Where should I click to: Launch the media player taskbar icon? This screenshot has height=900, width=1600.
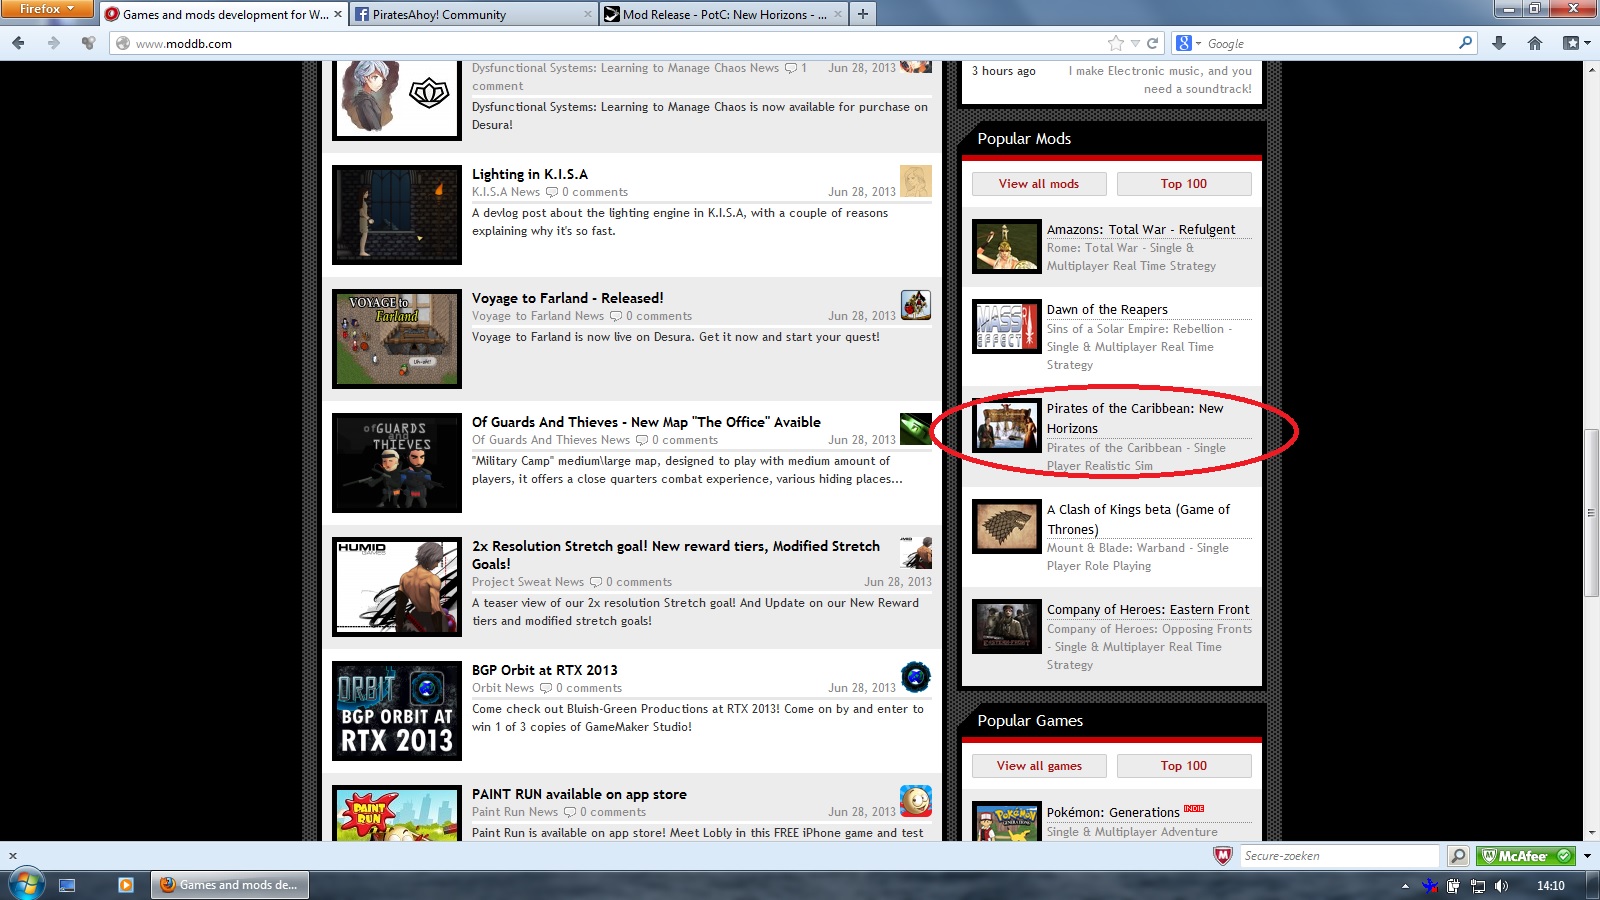tap(126, 885)
